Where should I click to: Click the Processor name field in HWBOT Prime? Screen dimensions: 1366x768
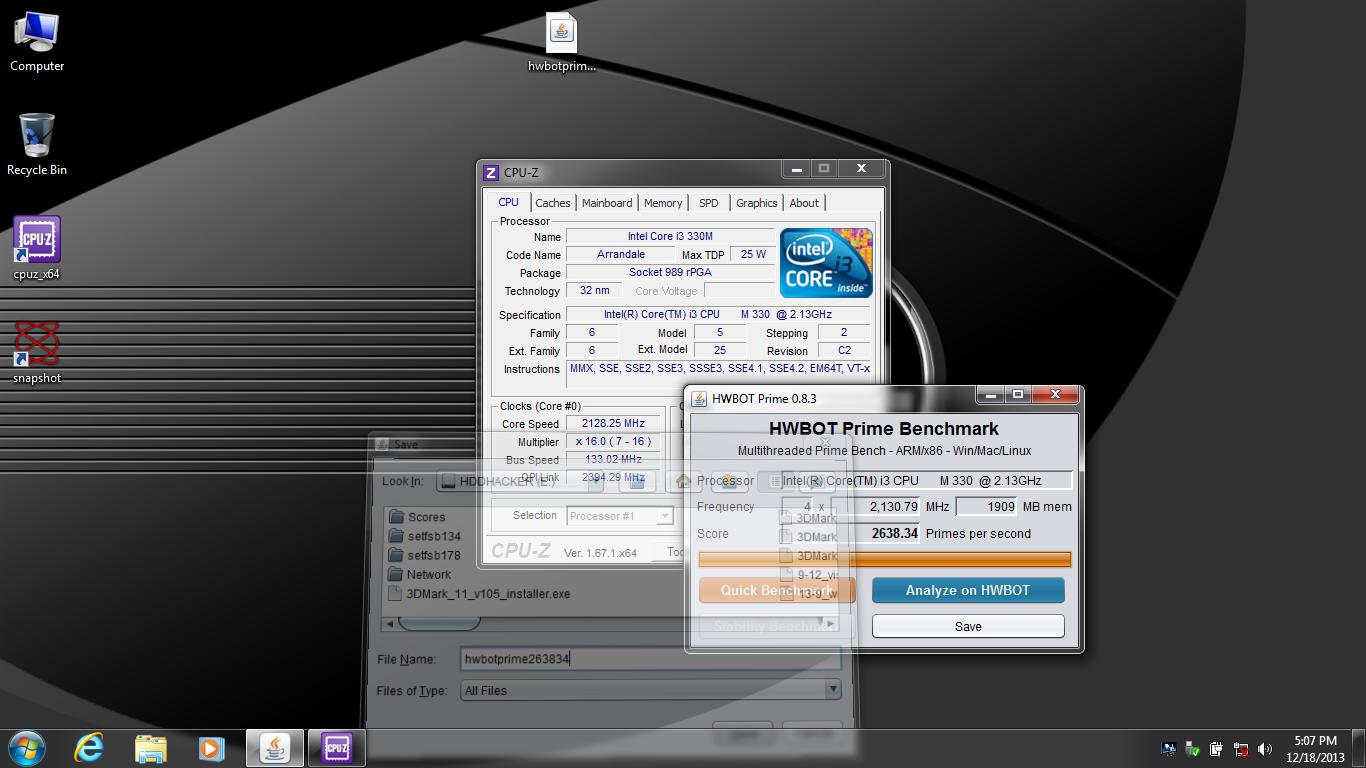point(926,480)
